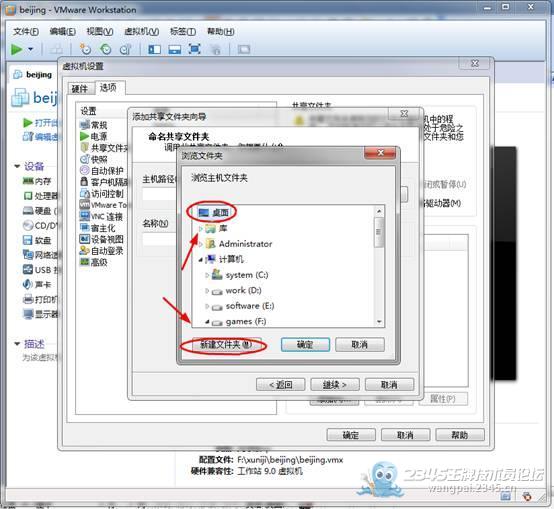Open the 文件(F) menu
The image size is (554, 509).
[26, 32]
